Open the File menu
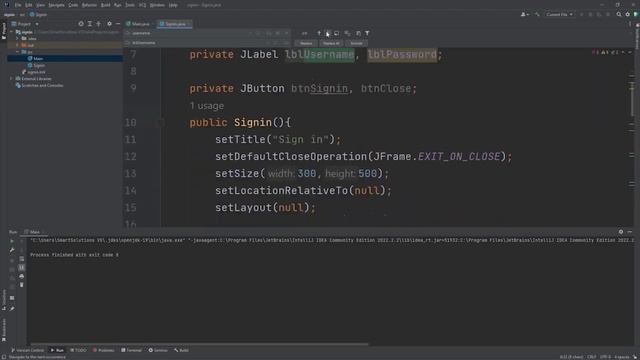Screen dimensions: 640x360 point(18,5)
